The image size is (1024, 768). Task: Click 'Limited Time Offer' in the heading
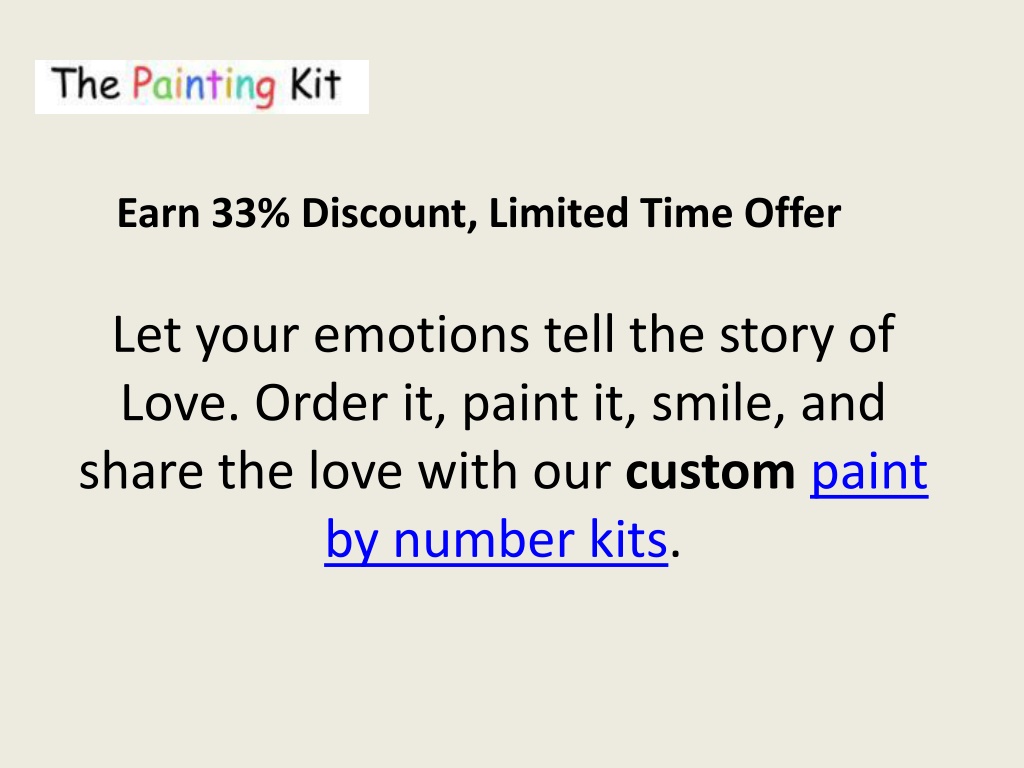click(664, 213)
